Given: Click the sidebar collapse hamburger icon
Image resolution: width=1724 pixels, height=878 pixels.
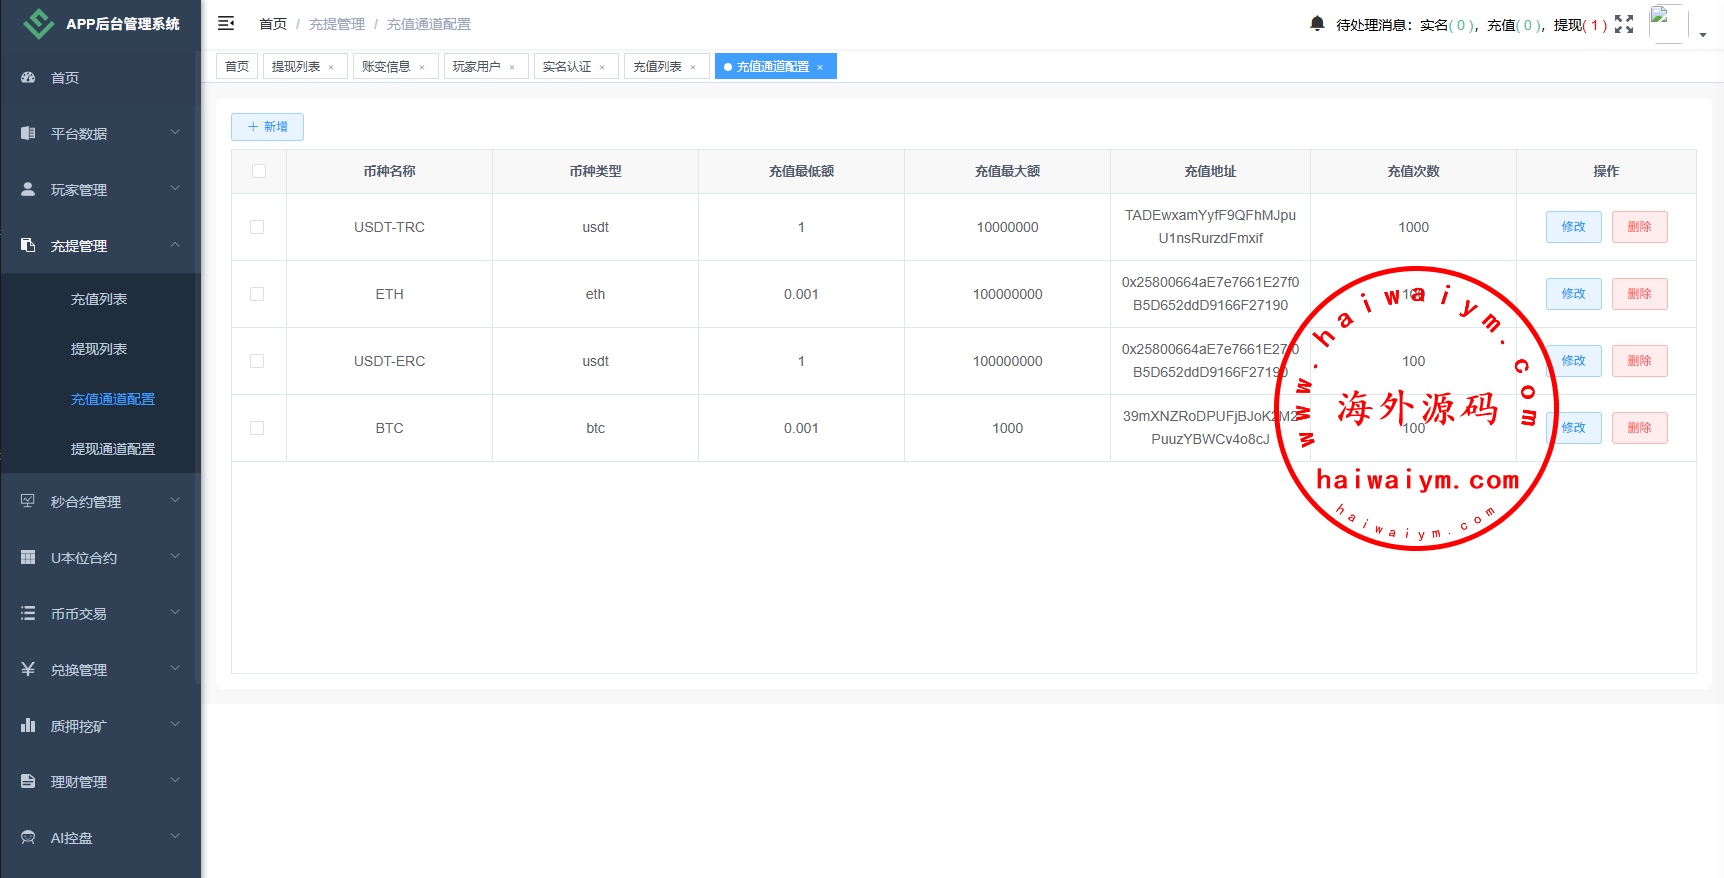Looking at the screenshot, I should click(x=226, y=23).
